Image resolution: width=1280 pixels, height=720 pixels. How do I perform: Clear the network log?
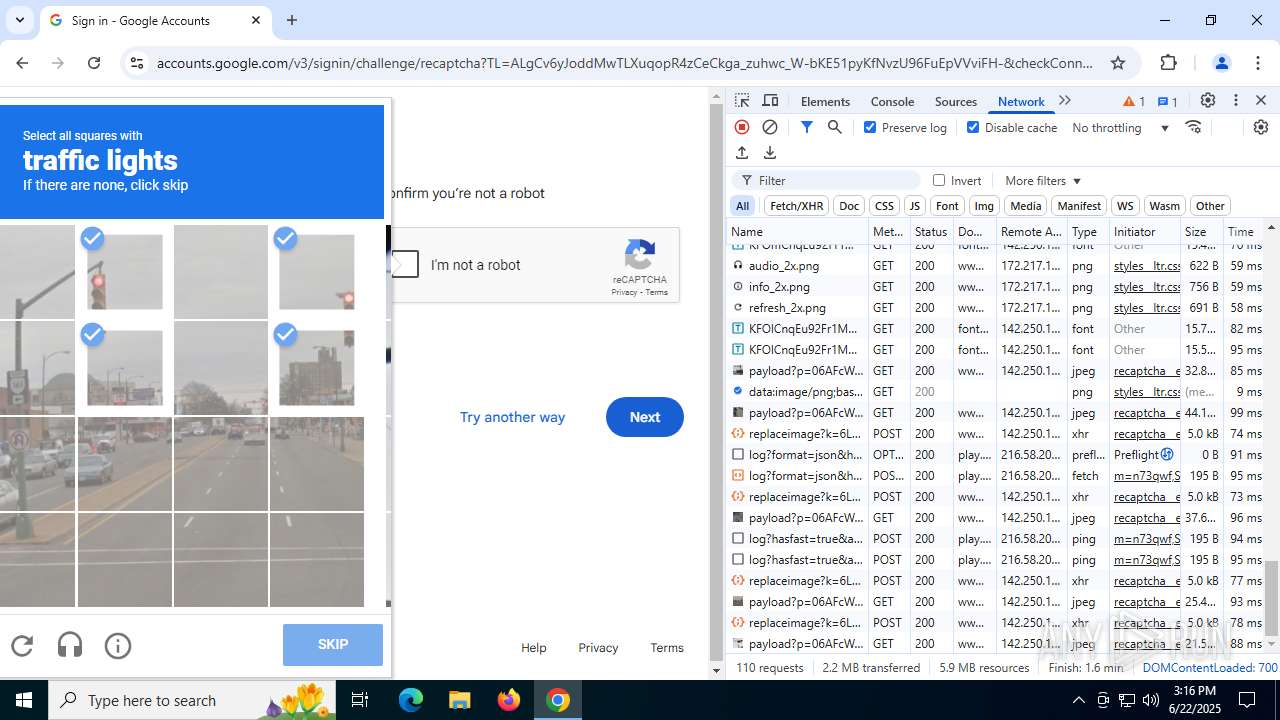point(770,127)
